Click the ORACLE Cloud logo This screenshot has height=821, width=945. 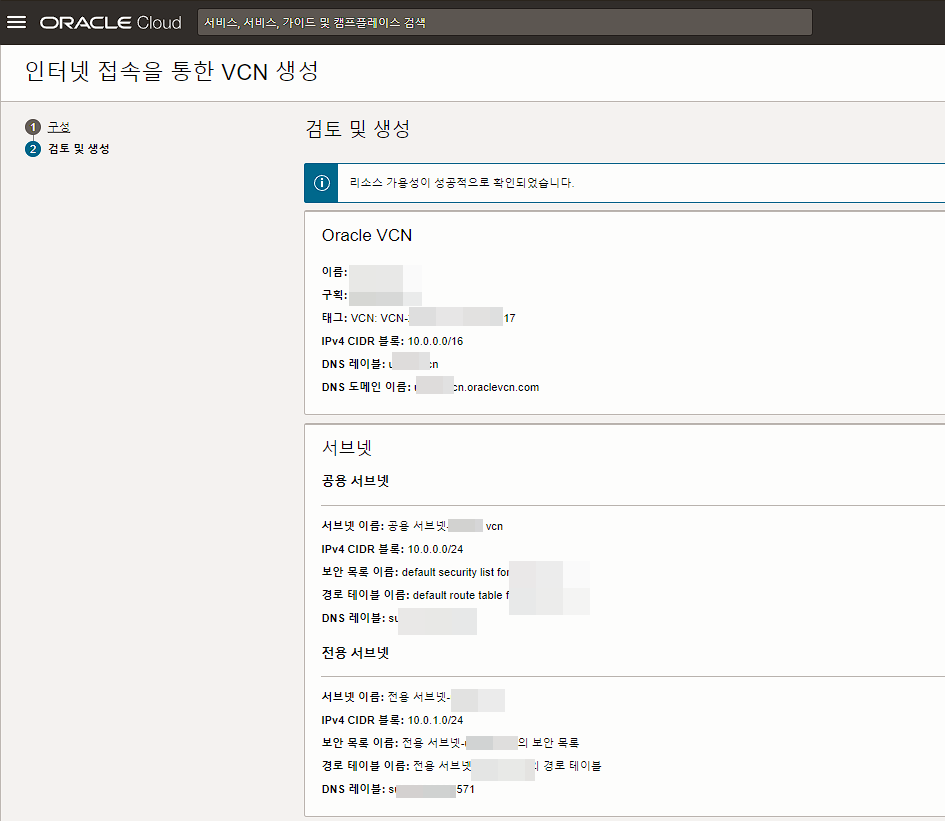(x=110, y=22)
